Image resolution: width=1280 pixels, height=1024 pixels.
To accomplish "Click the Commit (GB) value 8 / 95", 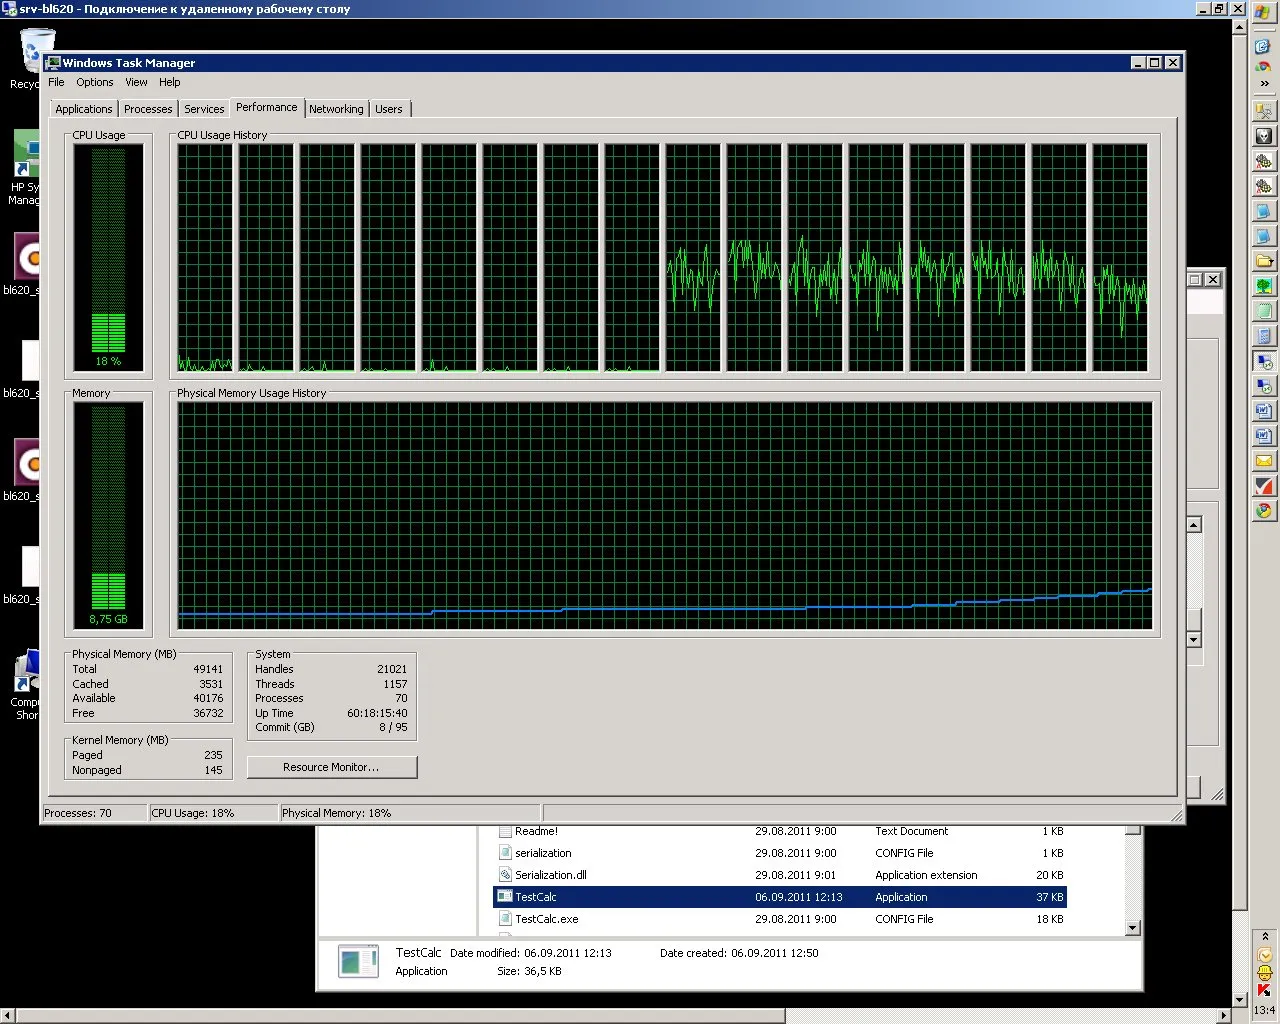I will point(393,727).
